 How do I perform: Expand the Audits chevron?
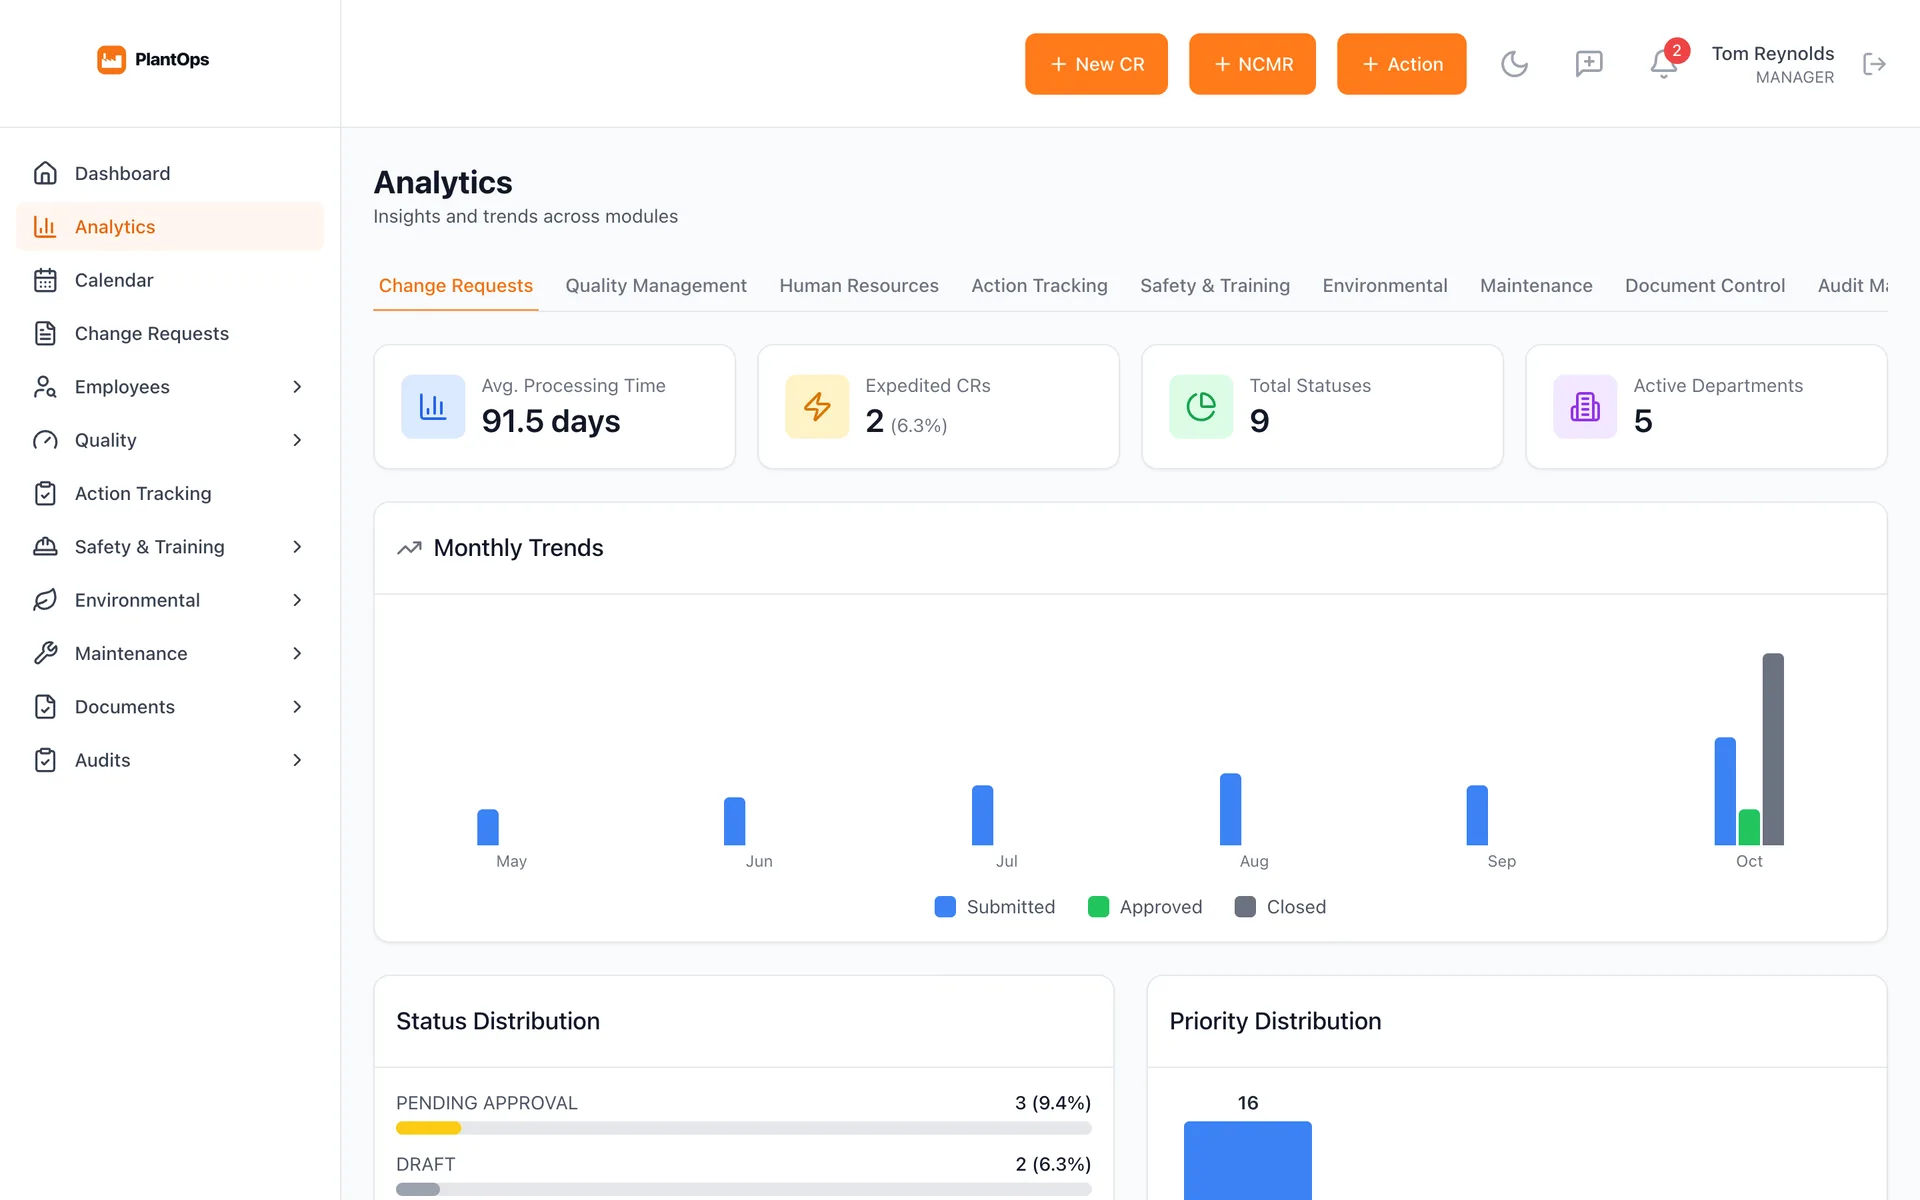297,760
